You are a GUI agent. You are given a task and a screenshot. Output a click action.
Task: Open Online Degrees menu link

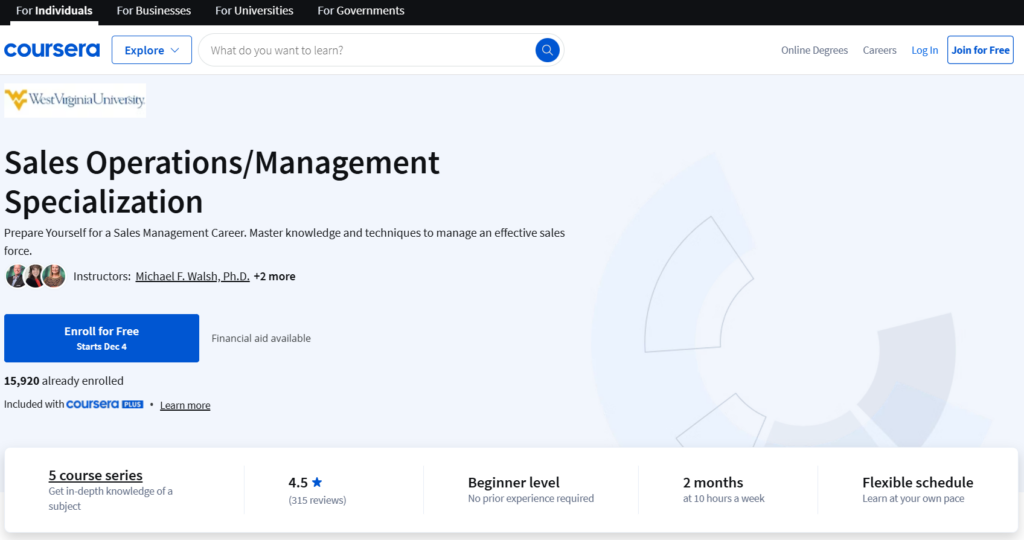[x=814, y=50]
